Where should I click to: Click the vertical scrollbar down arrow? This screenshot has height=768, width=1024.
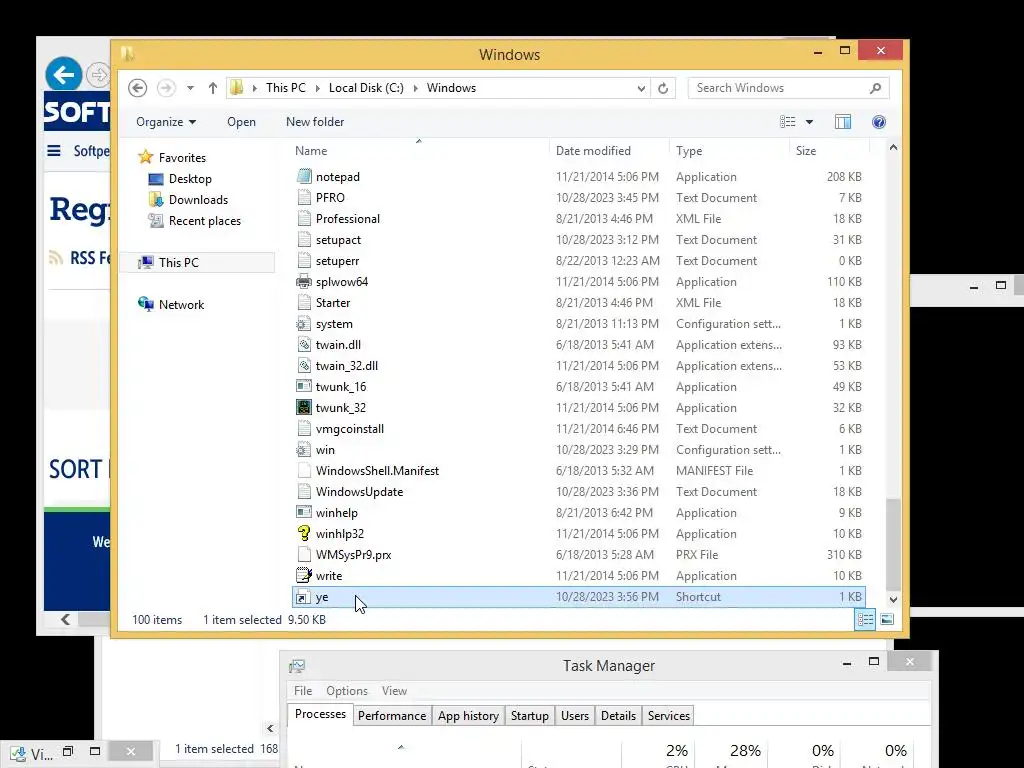[893, 600]
